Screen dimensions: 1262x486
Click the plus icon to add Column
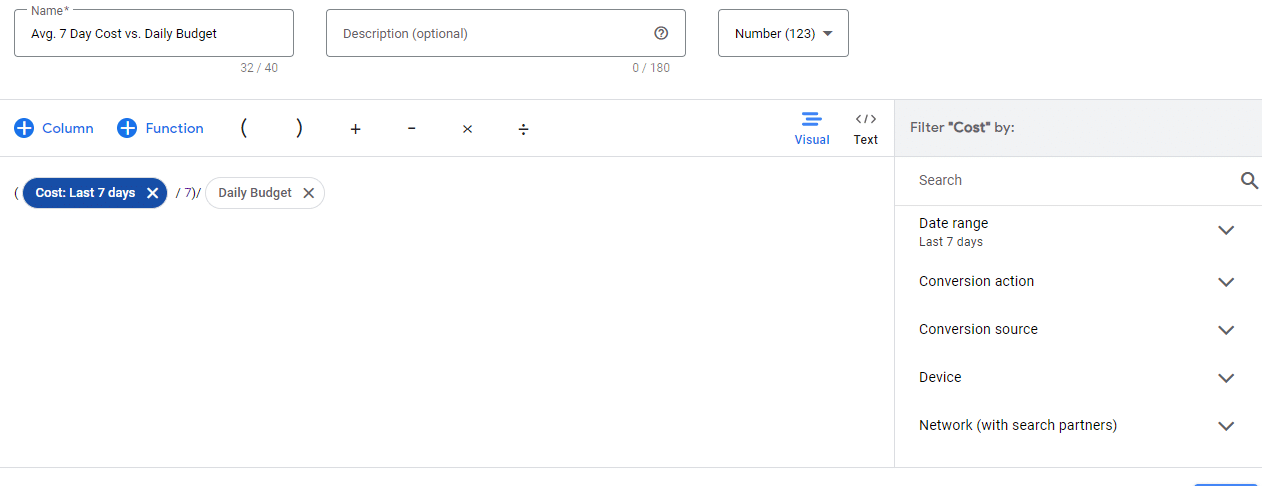[x=24, y=128]
